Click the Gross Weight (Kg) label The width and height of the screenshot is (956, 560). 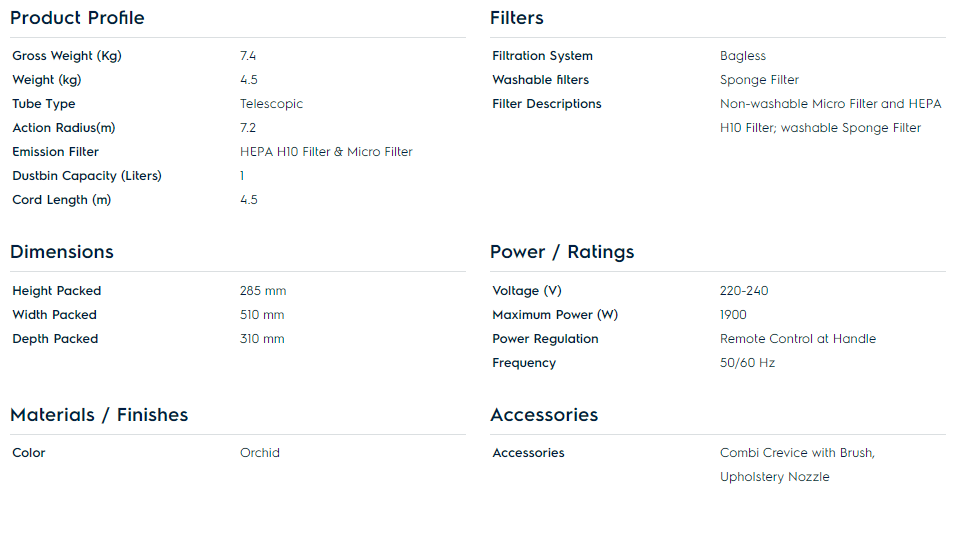tap(67, 56)
